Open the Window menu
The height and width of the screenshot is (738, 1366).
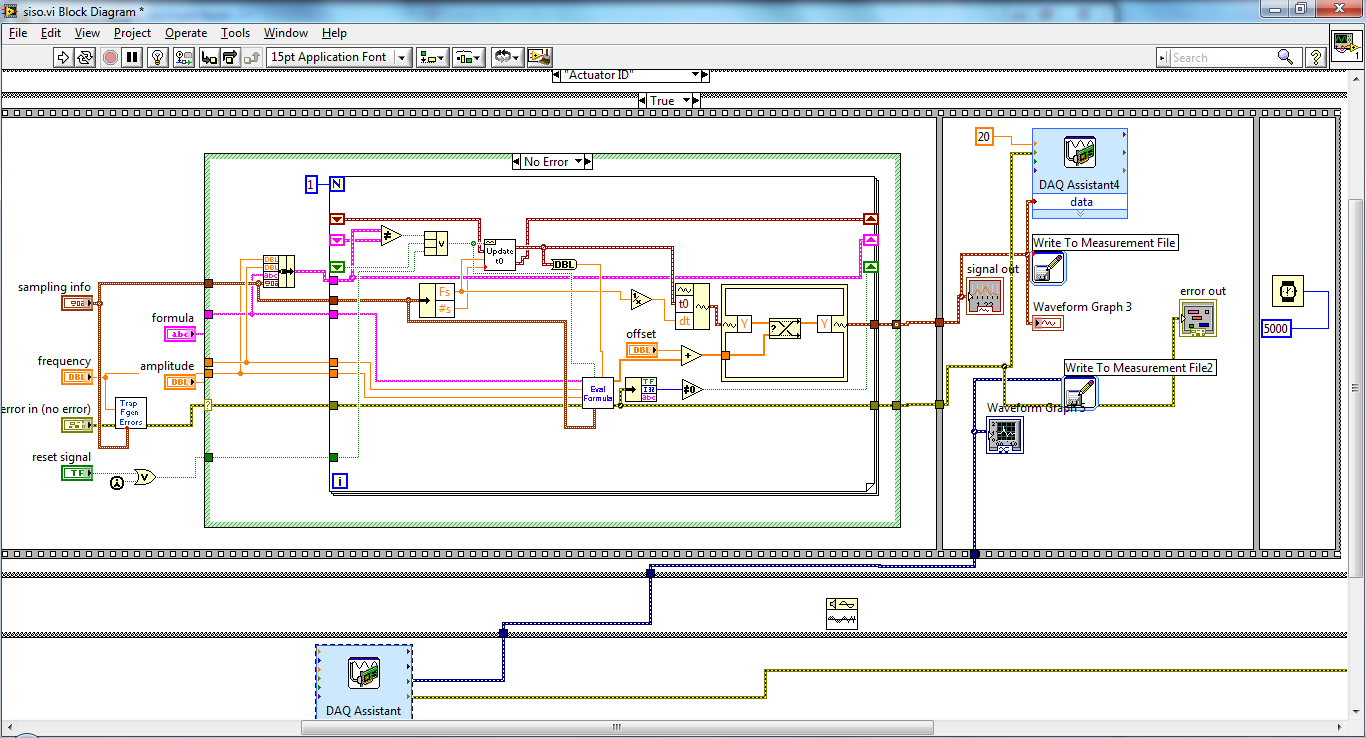[x=286, y=33]
